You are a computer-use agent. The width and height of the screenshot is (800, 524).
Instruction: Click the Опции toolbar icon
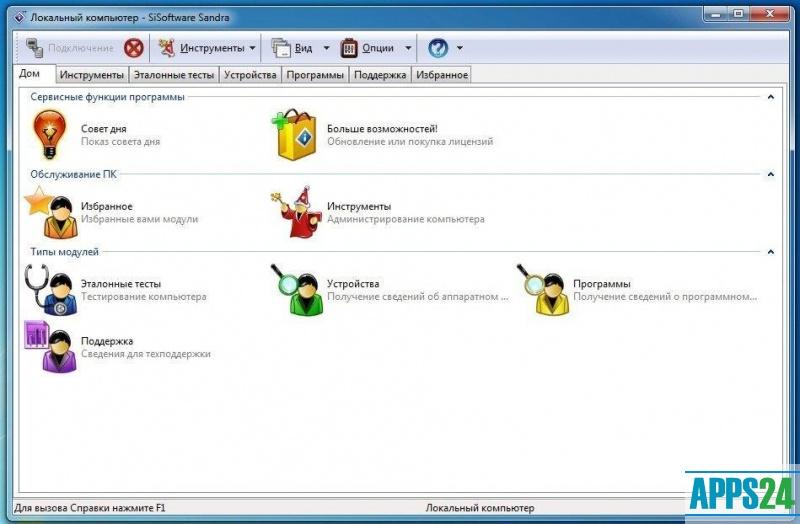point(349,48)
